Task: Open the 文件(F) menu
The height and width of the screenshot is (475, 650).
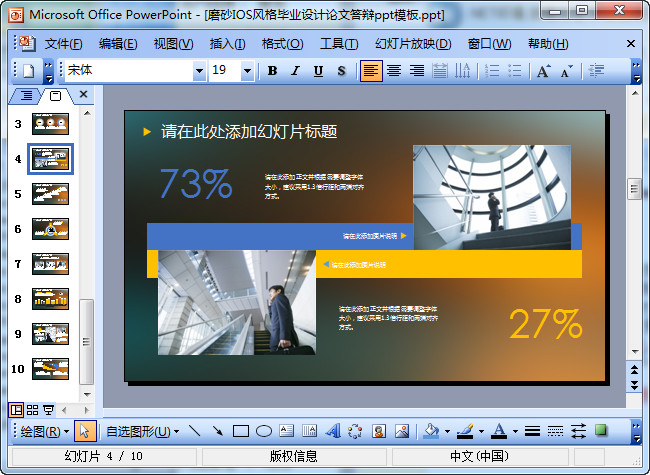Action: (x=63, y=44)
